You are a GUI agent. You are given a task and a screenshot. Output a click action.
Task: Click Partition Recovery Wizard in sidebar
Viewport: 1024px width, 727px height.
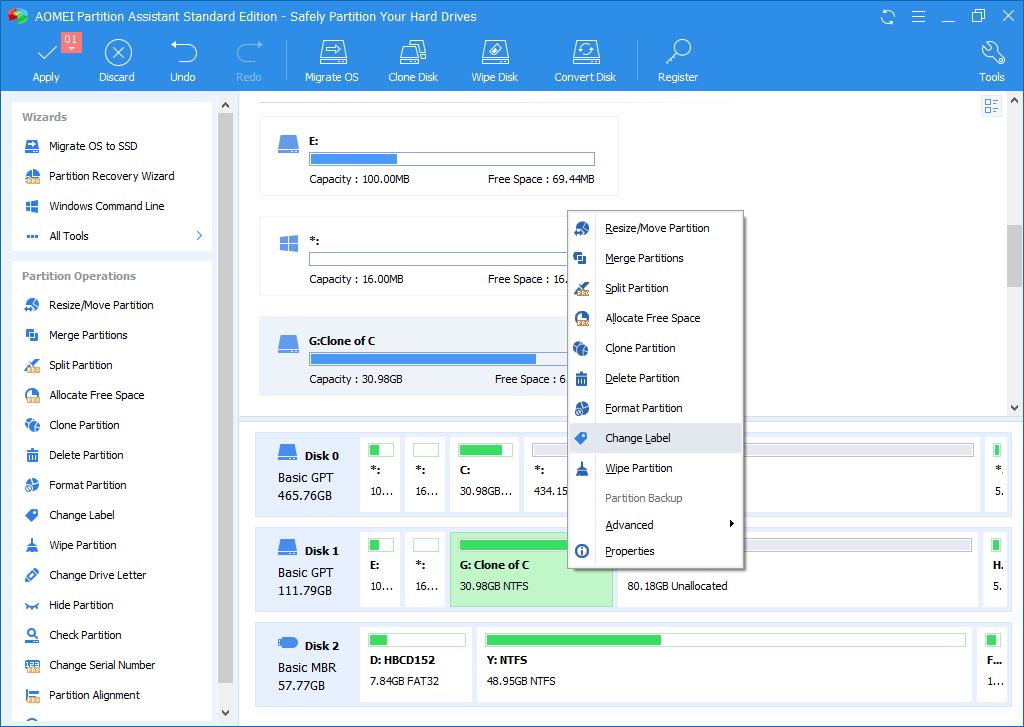111,176
